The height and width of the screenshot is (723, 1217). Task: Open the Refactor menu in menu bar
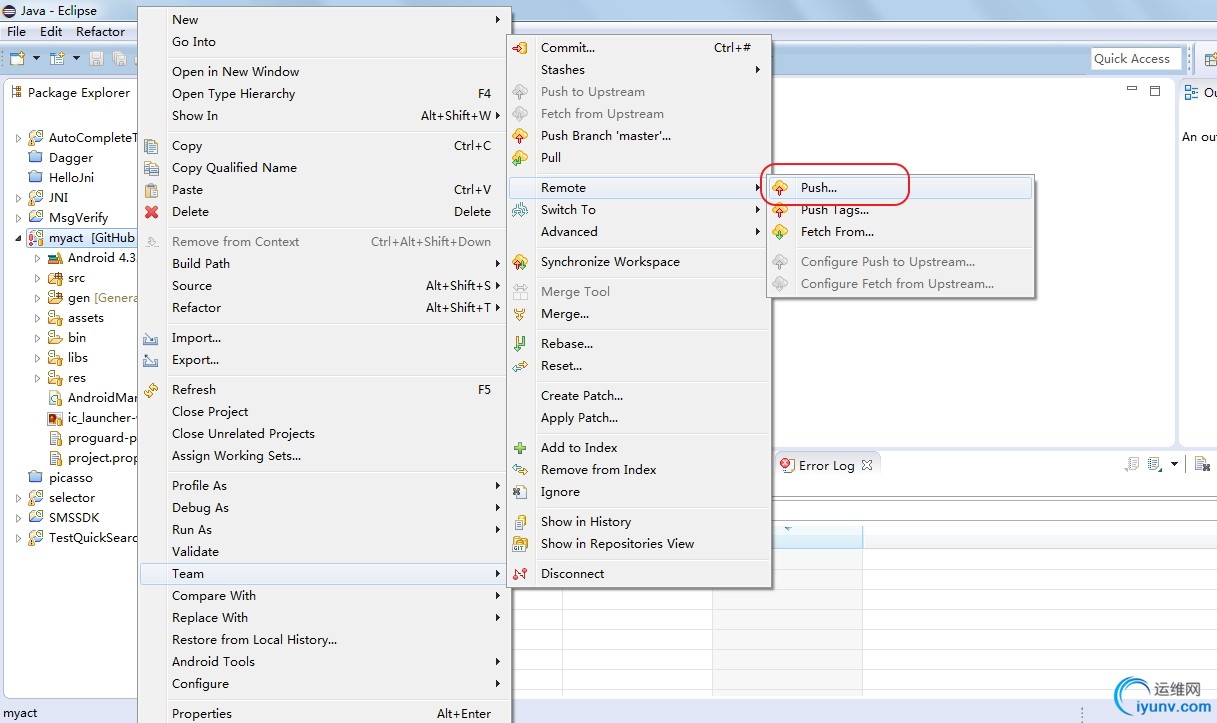pos(101,32)
